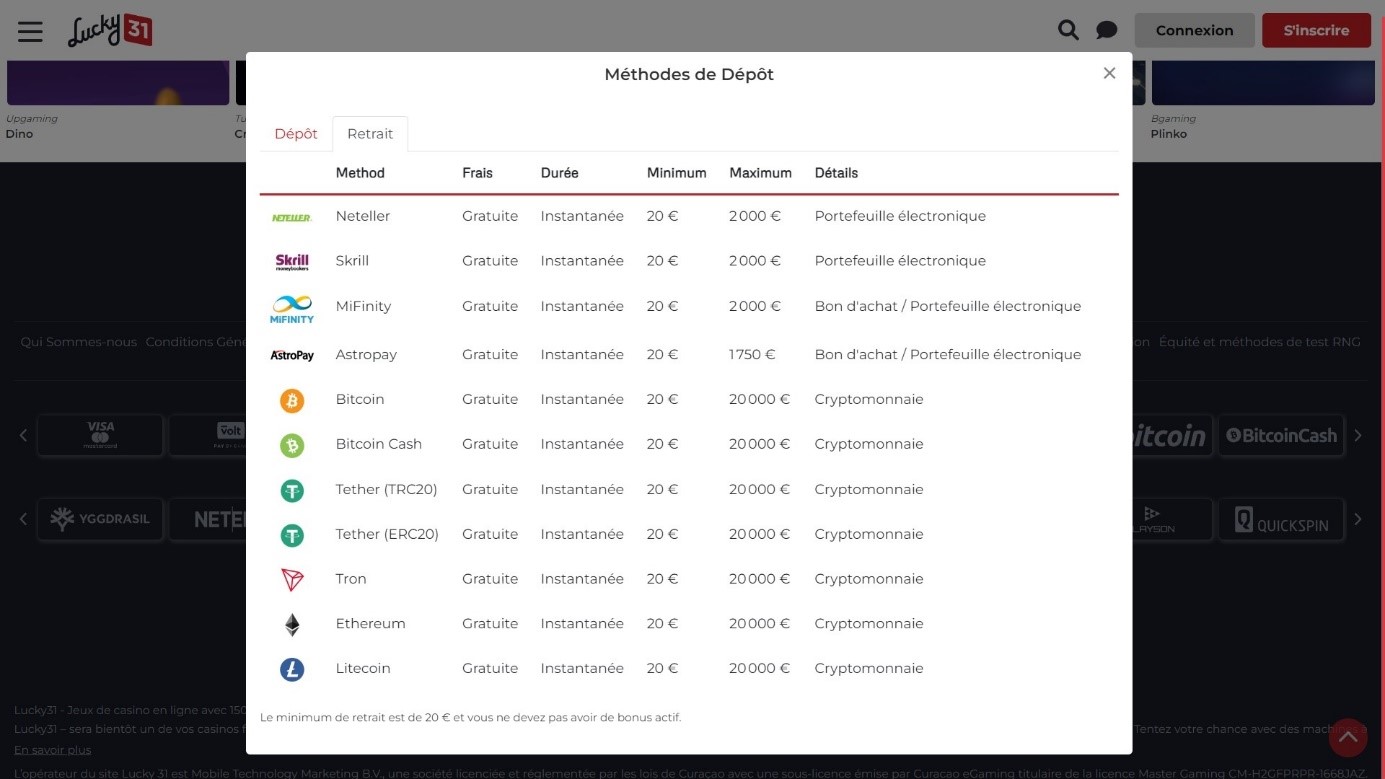Viewport: 1385px width, 779px height.
Task: Select the Astropay method name
Action: (366, 355)
